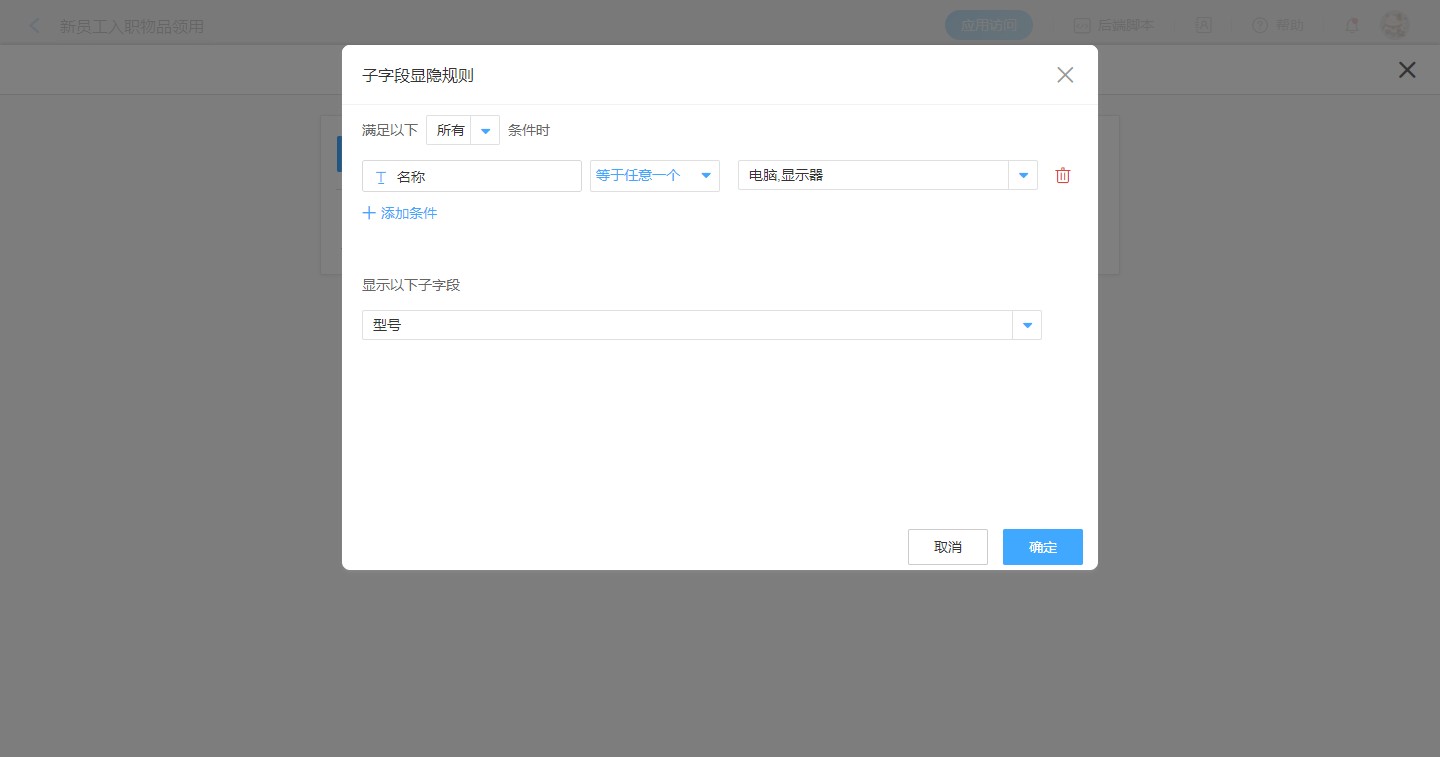Click 添加条件 to add a condition
Viewport: 1440px width, 757px height.
pyautogui.click(x=400, y=213)
